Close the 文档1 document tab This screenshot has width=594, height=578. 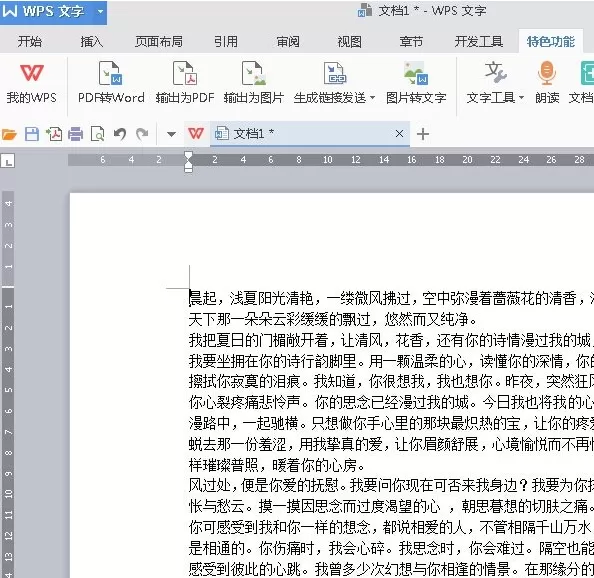pos(399,133)
